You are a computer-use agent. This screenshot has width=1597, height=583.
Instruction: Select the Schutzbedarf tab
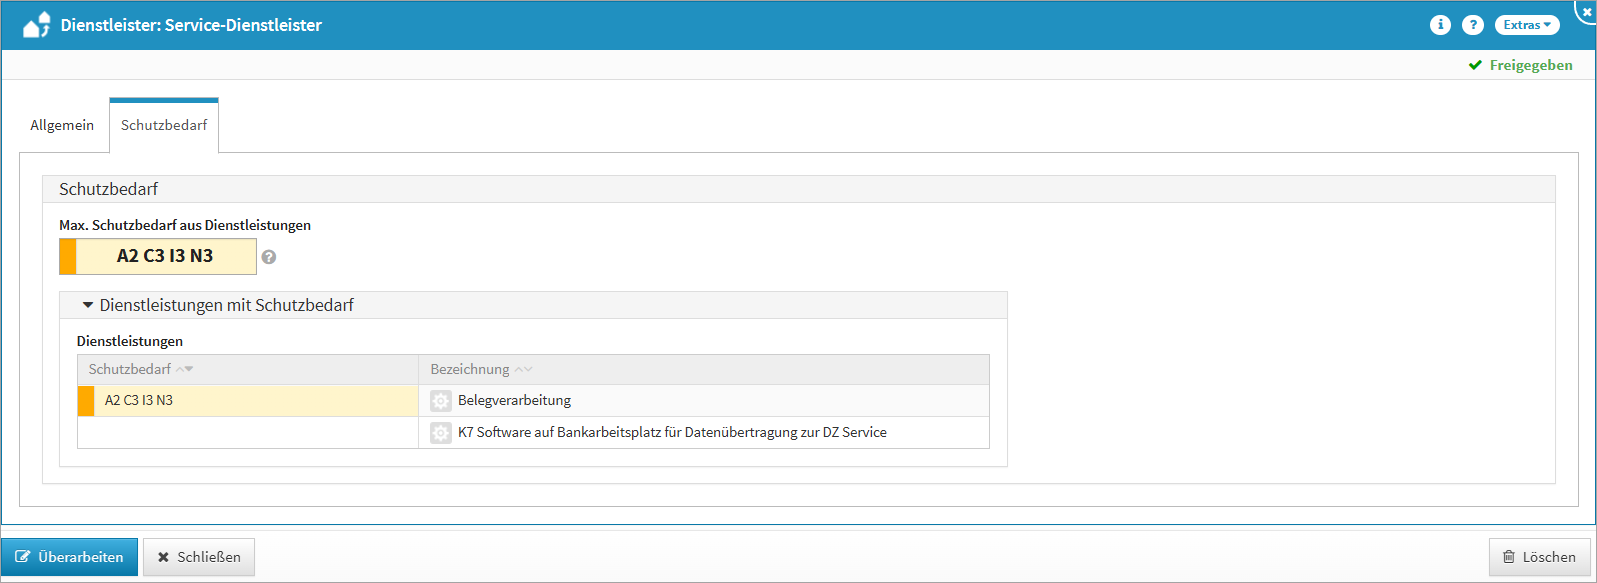(x=164, y=125)
